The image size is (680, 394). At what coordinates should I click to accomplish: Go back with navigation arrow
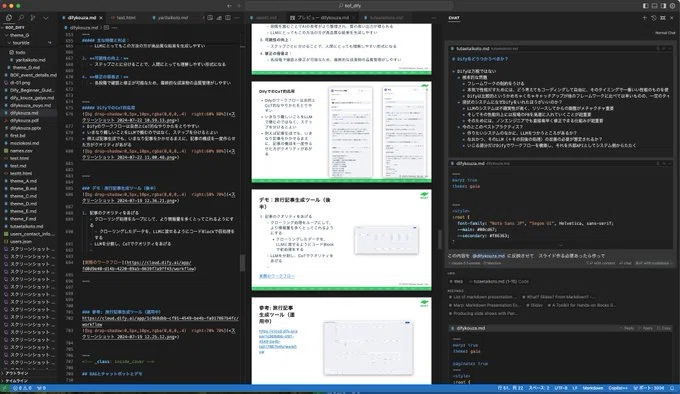(229, 6)
